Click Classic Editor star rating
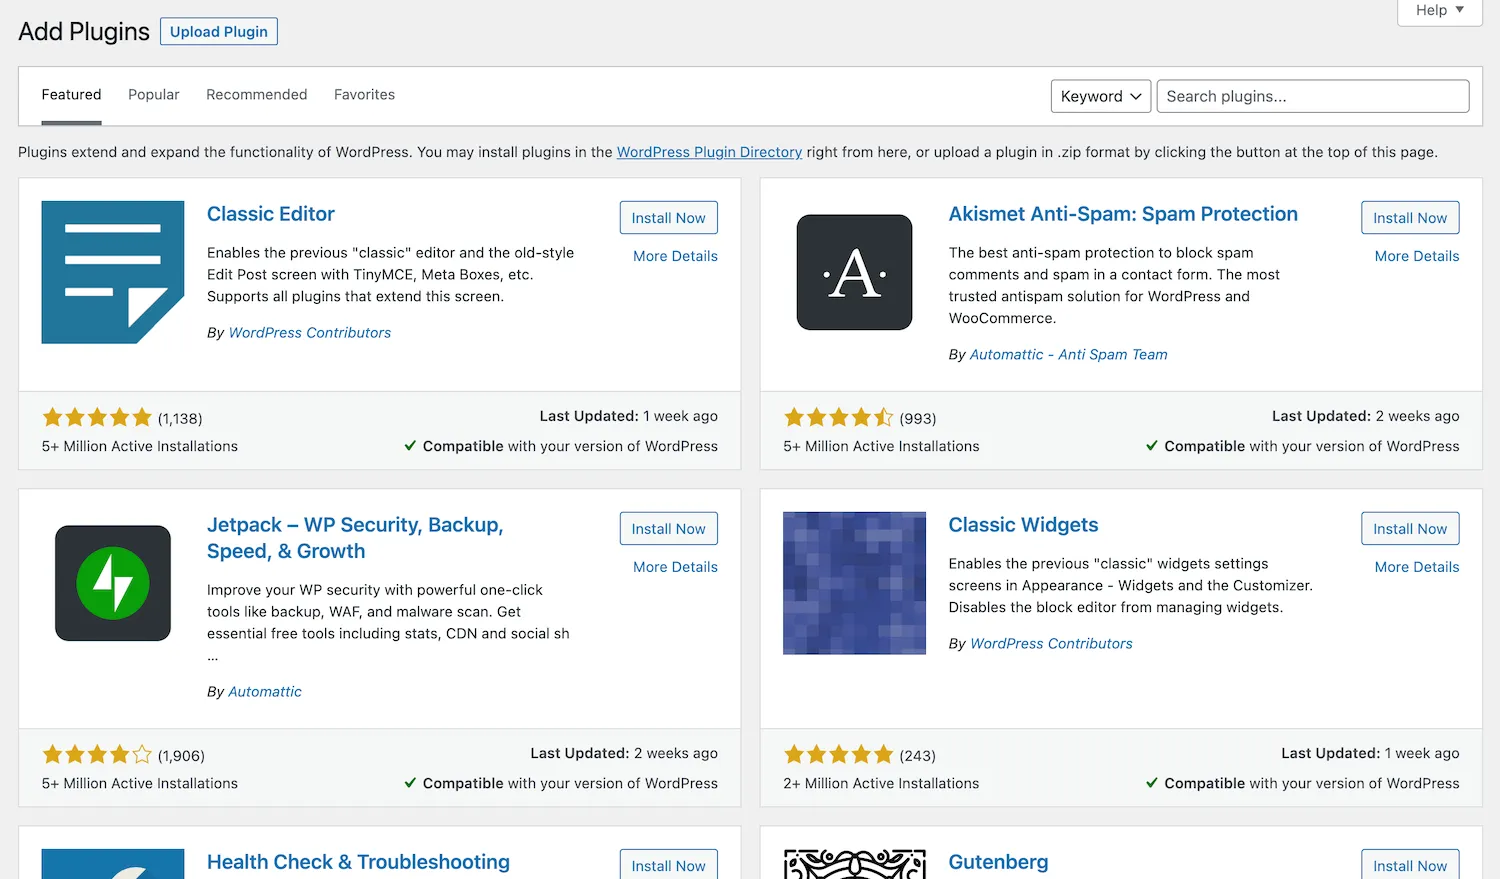This screenshot has height=879, width=1500. click(x=97, y=418)
